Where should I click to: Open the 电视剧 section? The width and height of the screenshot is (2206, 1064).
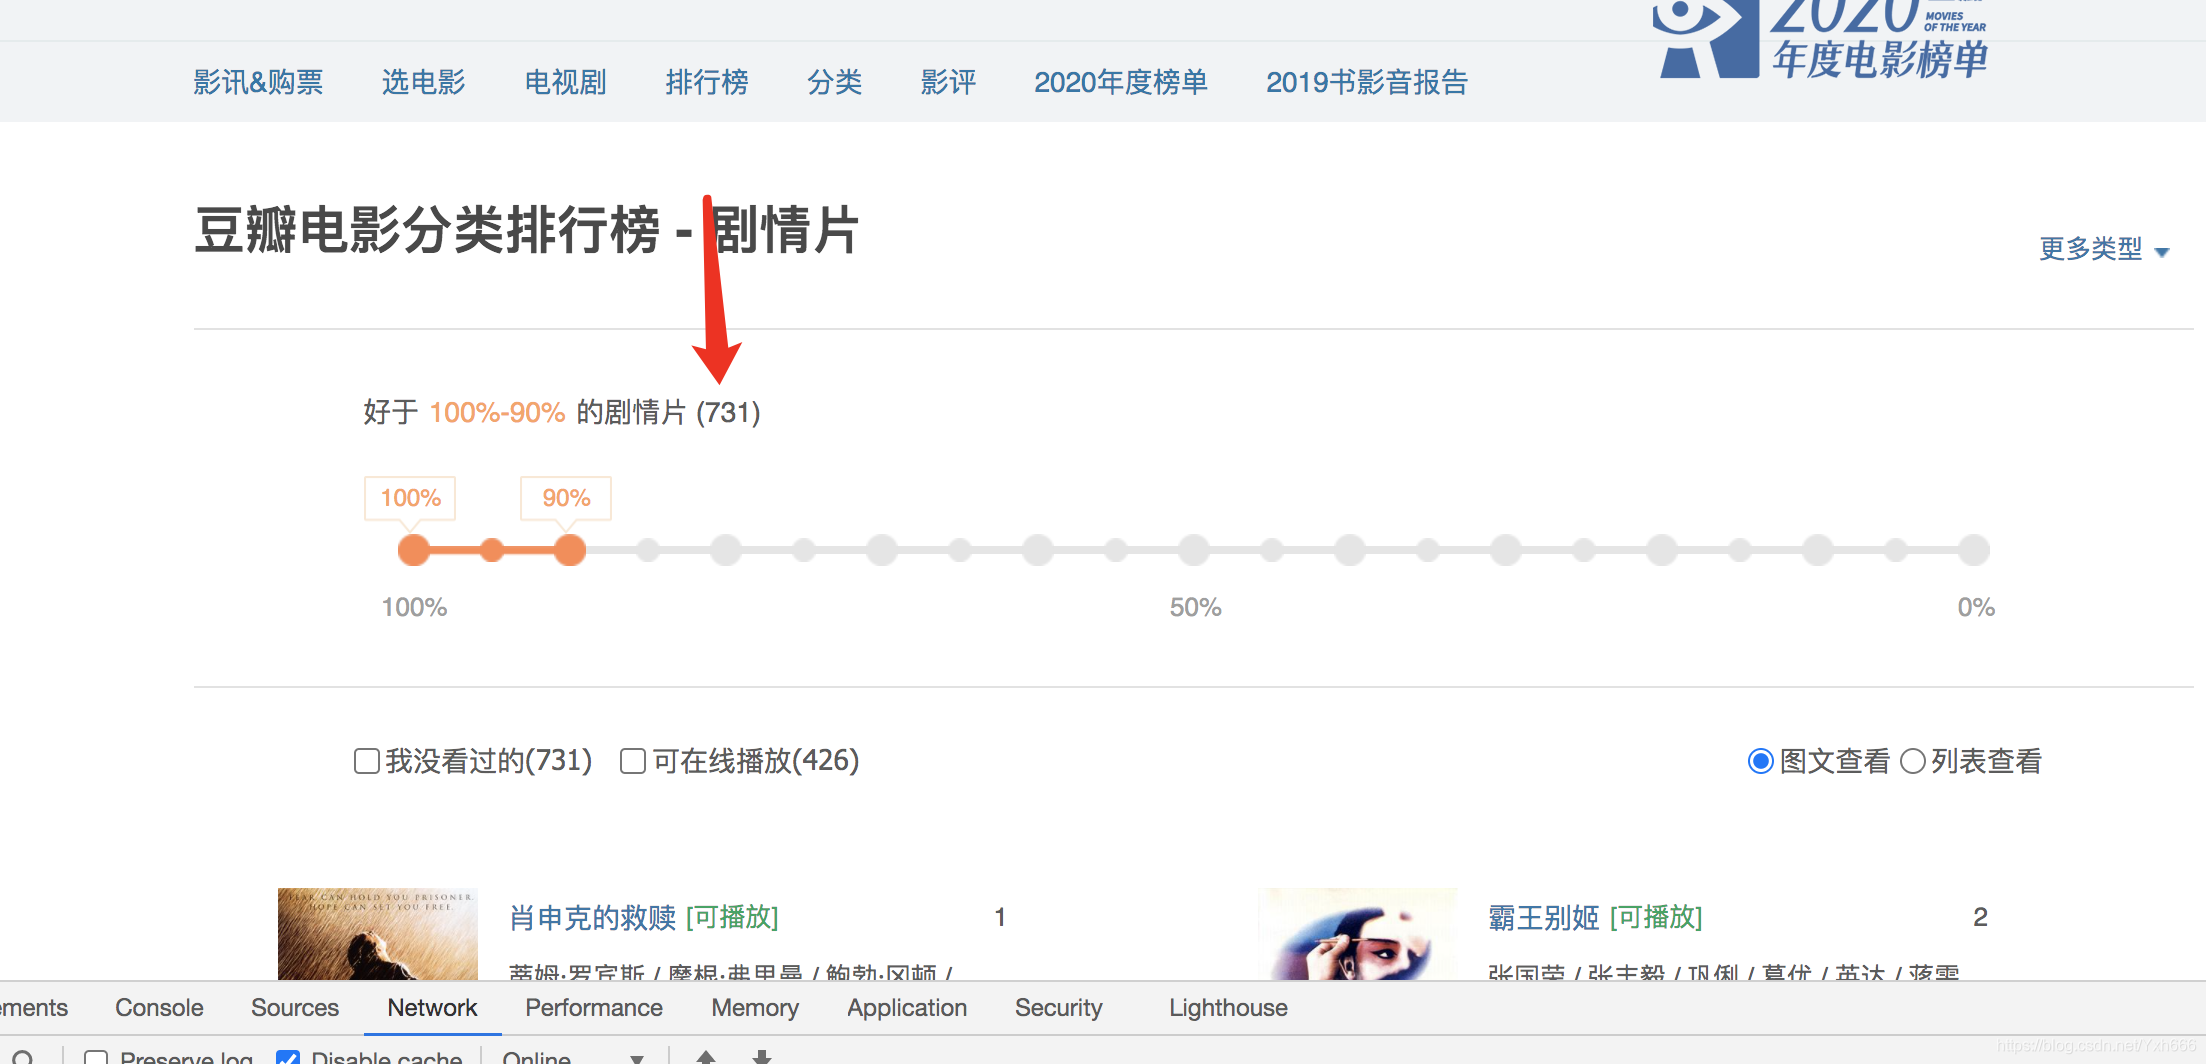[x=566, y=82]
